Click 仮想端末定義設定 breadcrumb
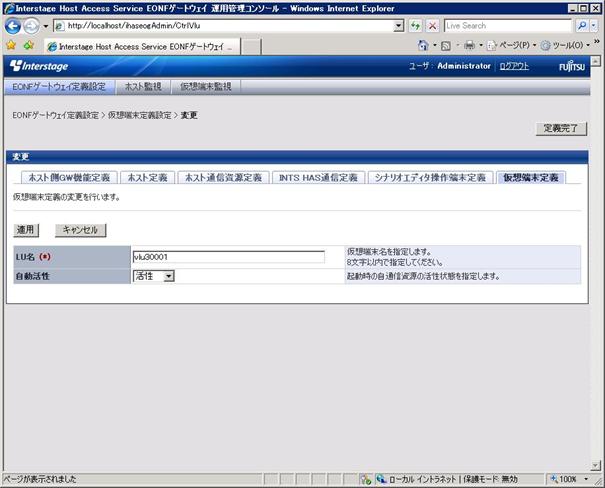The height and width of the screenshot is (488, 605). [x=140, y=115]
